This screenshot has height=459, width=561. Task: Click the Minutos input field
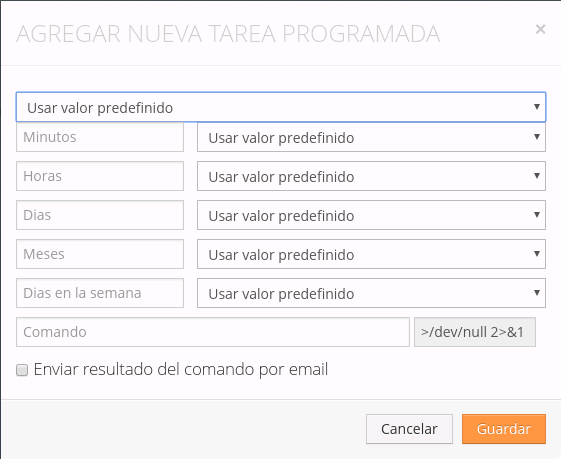100,137
